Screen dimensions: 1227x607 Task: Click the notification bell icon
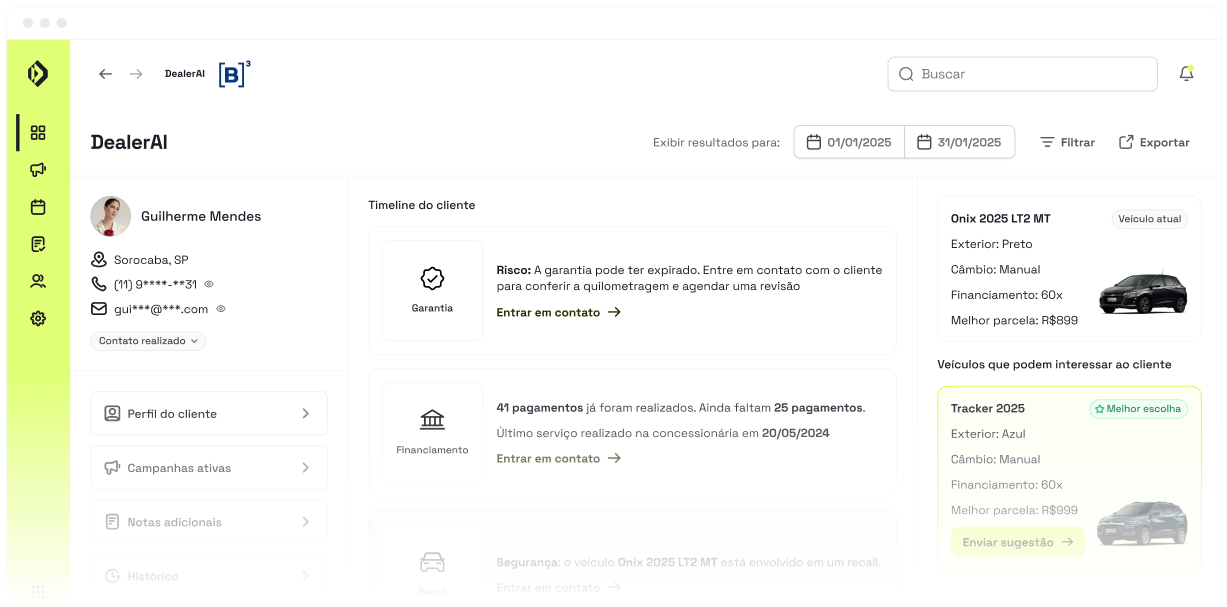point(1186,74)
